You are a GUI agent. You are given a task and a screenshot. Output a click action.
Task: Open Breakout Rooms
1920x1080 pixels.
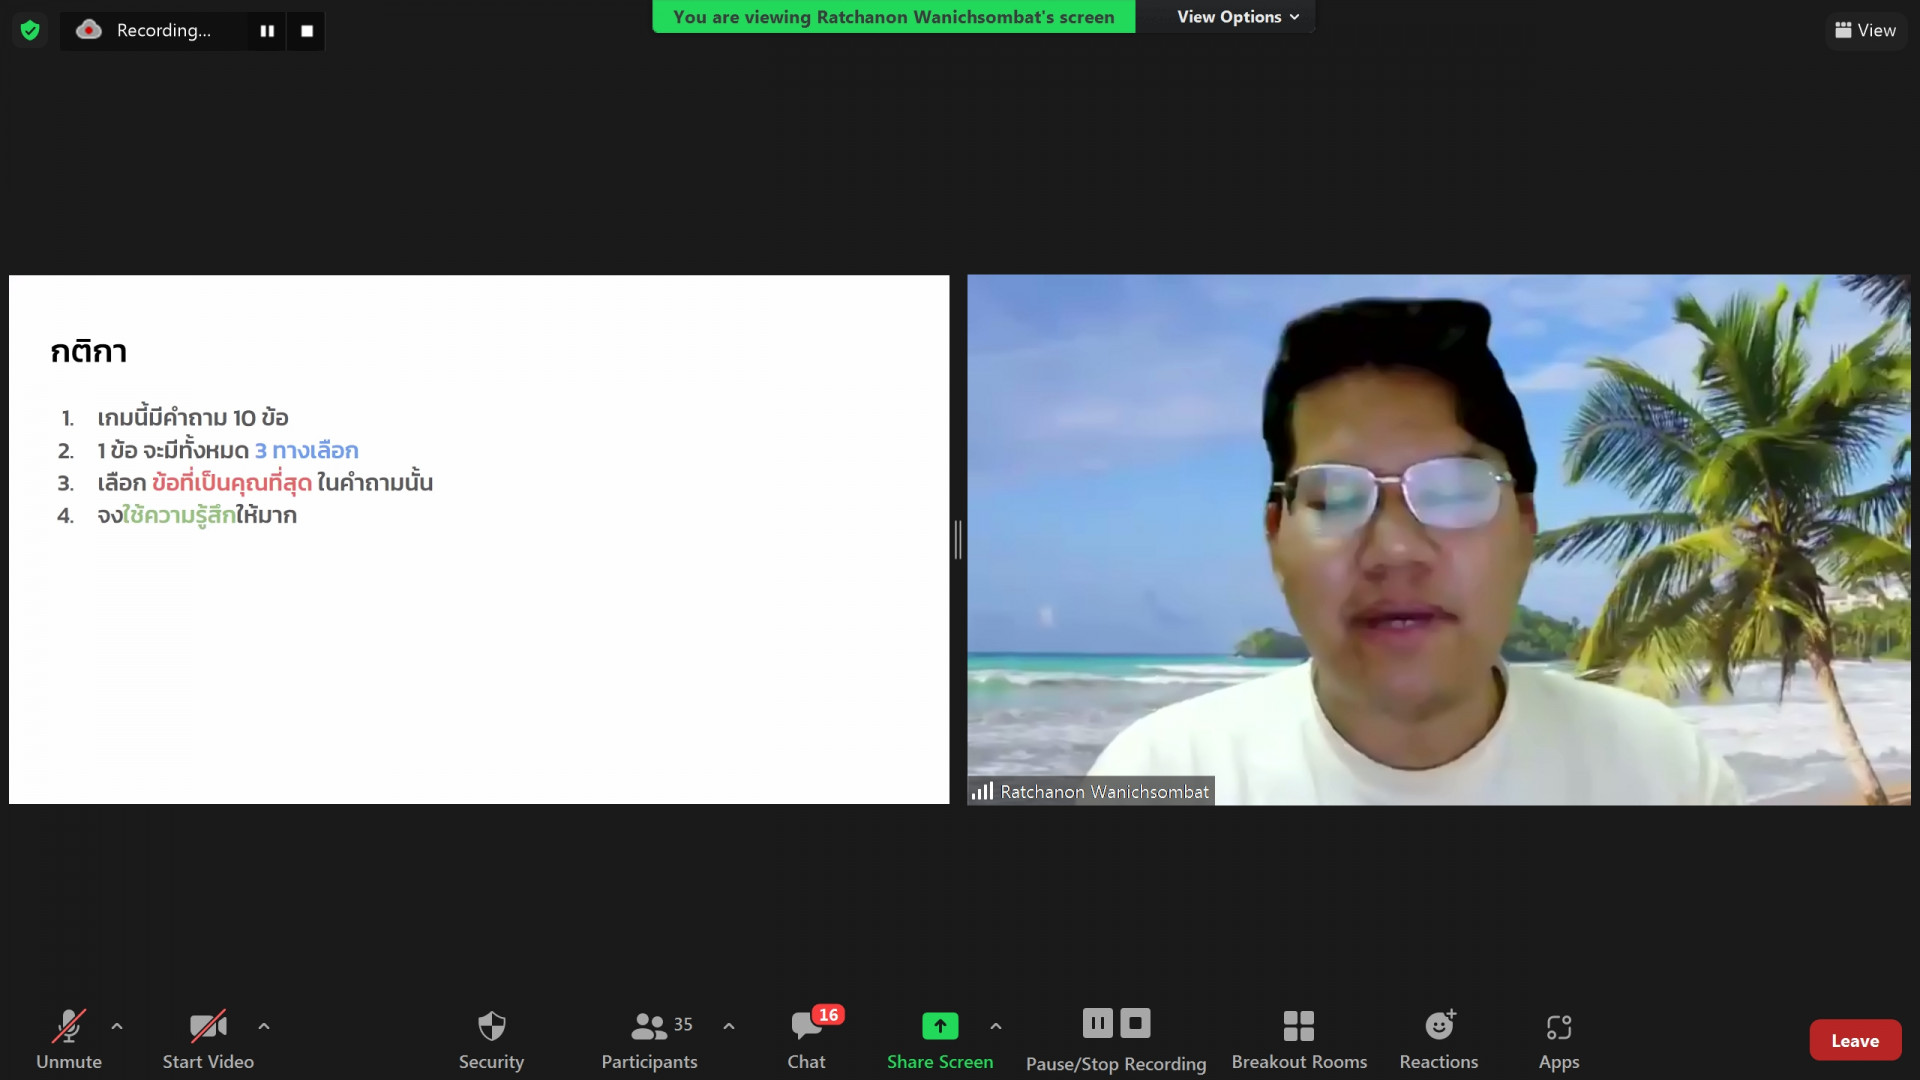click(x=1299, y=1040)
